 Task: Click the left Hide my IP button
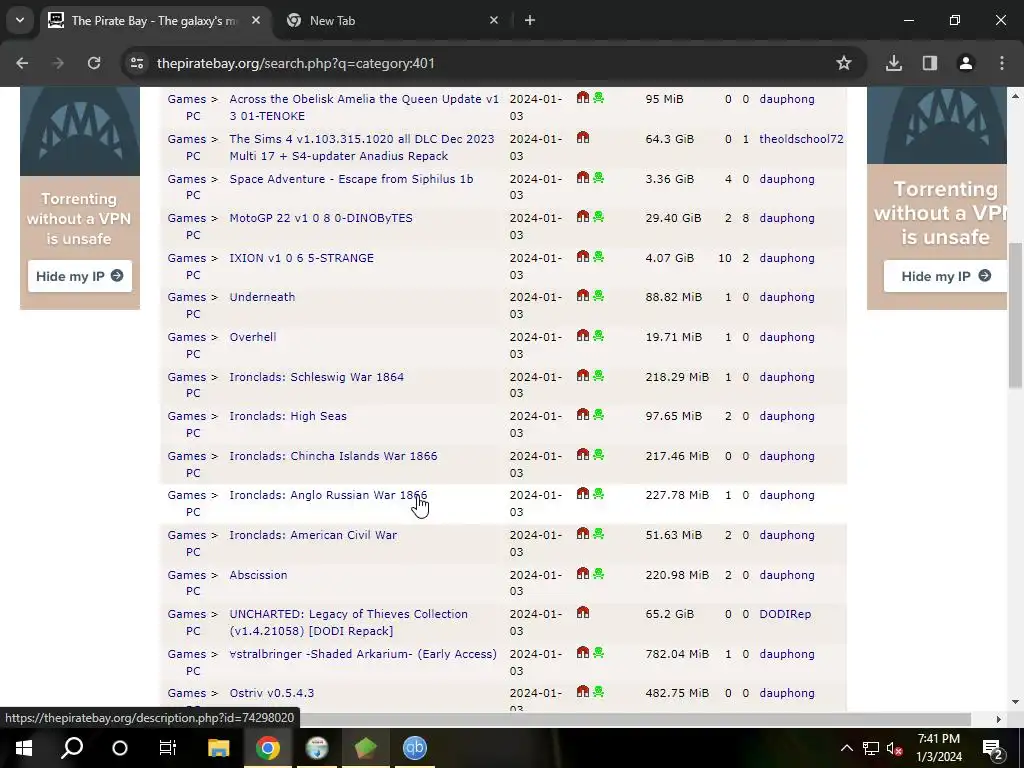[80, 276]
